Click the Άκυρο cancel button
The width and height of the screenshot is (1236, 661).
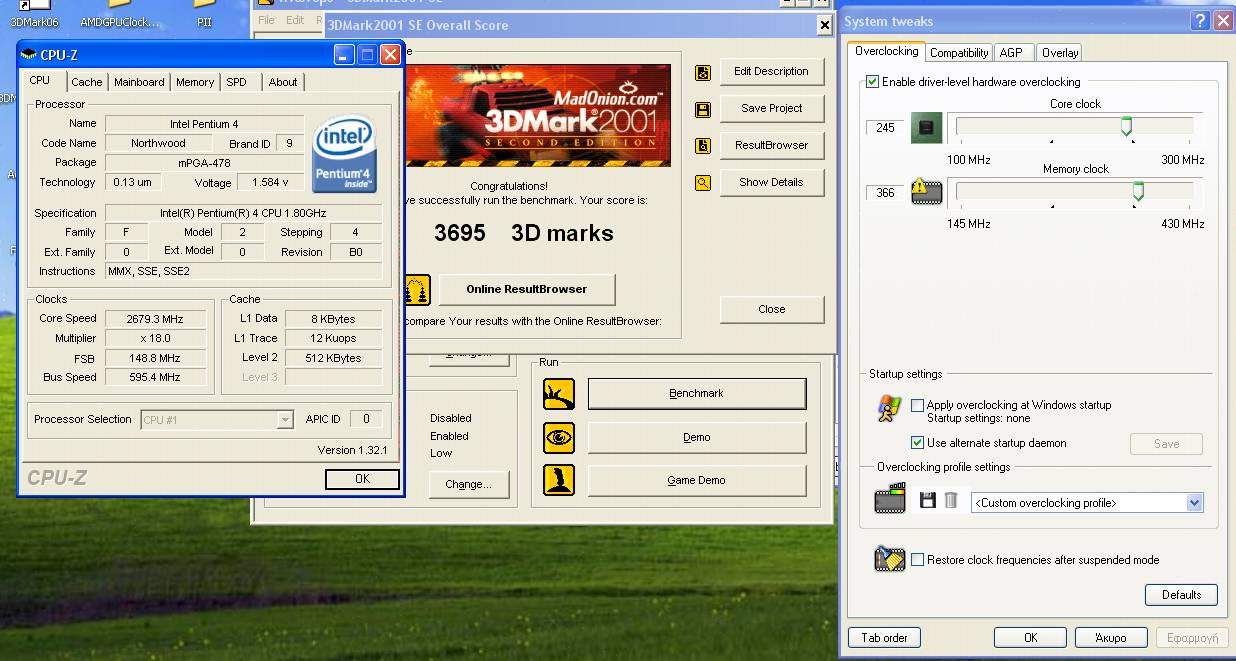coord(1110,638)
